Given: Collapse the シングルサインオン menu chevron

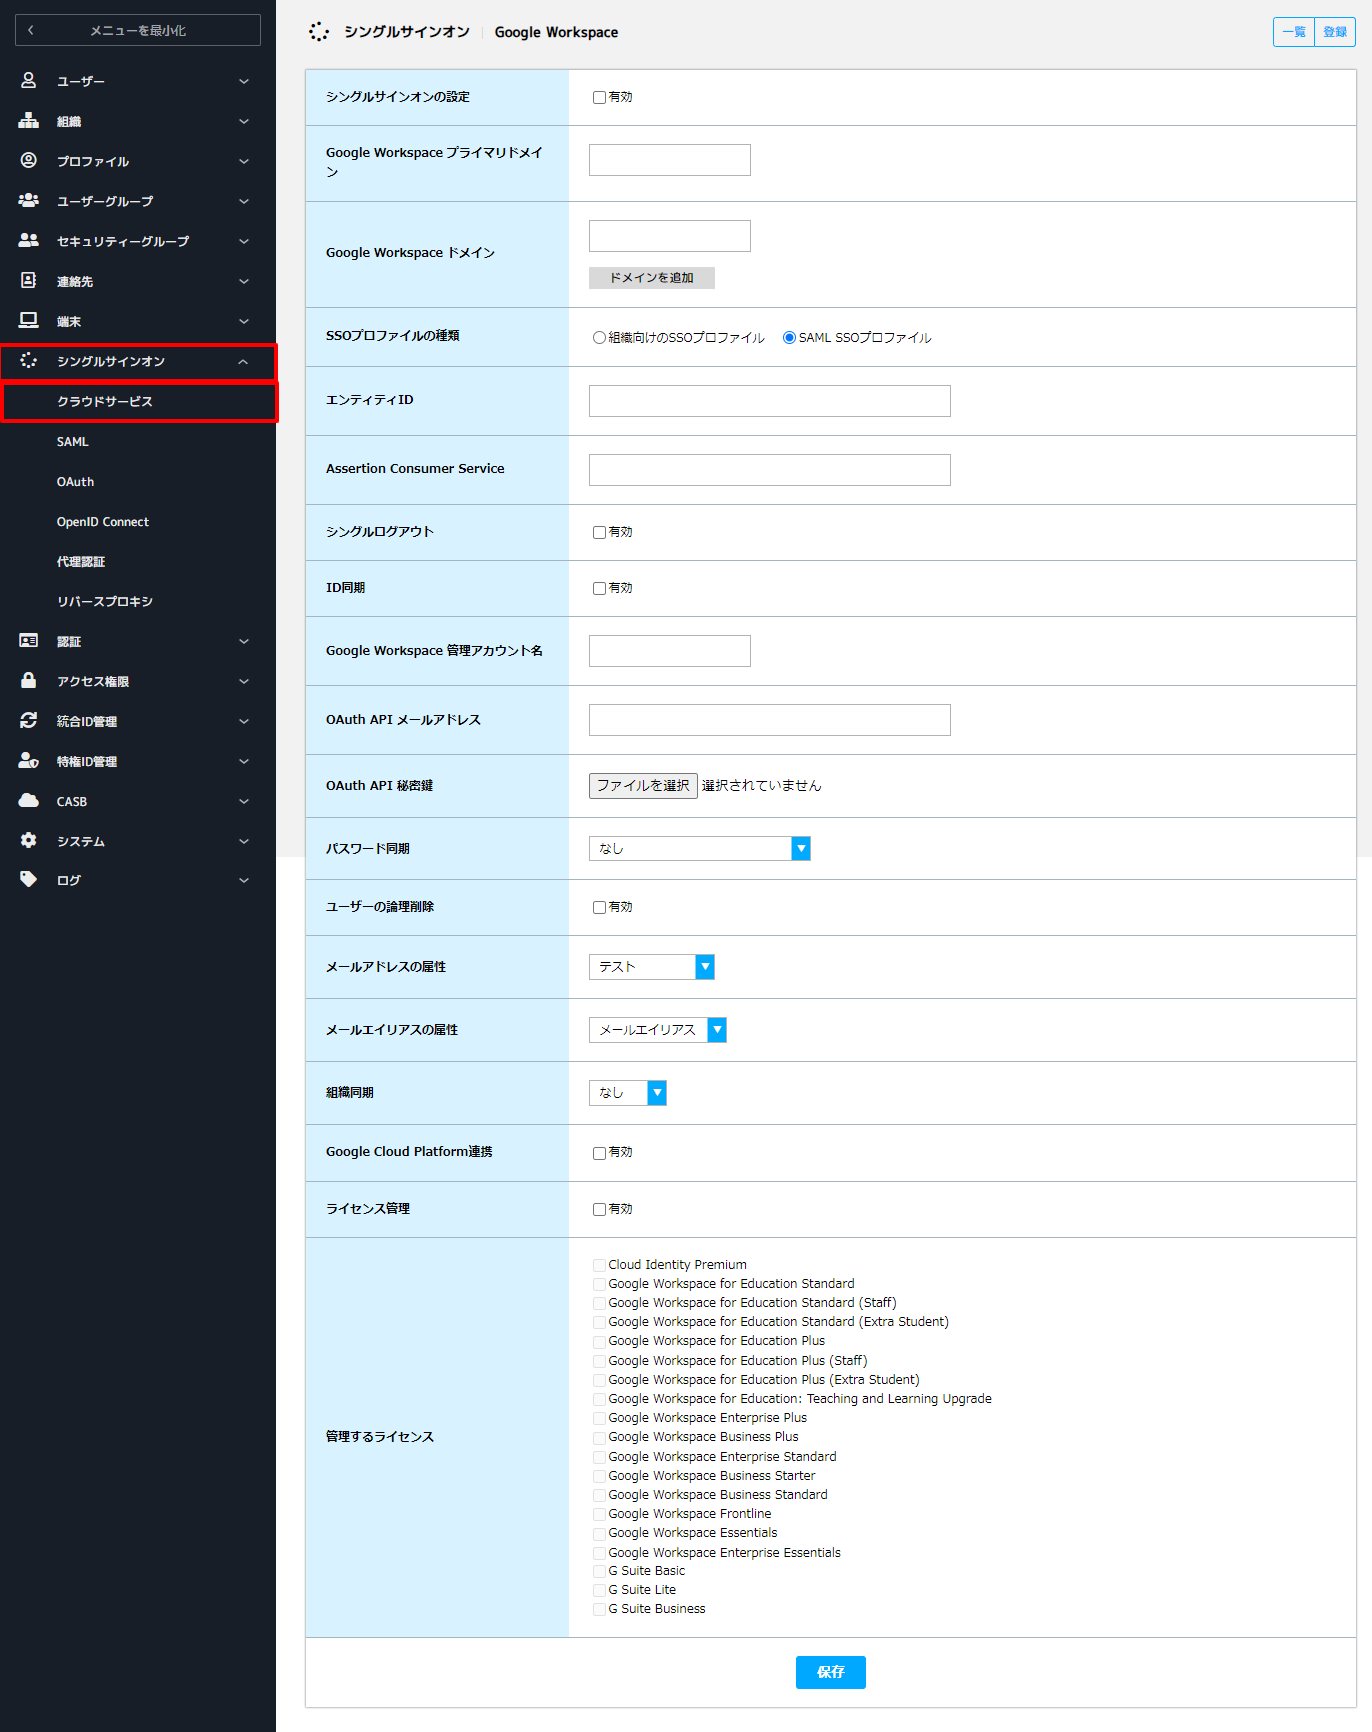Looking at the screenshot, I should (243, 361).
